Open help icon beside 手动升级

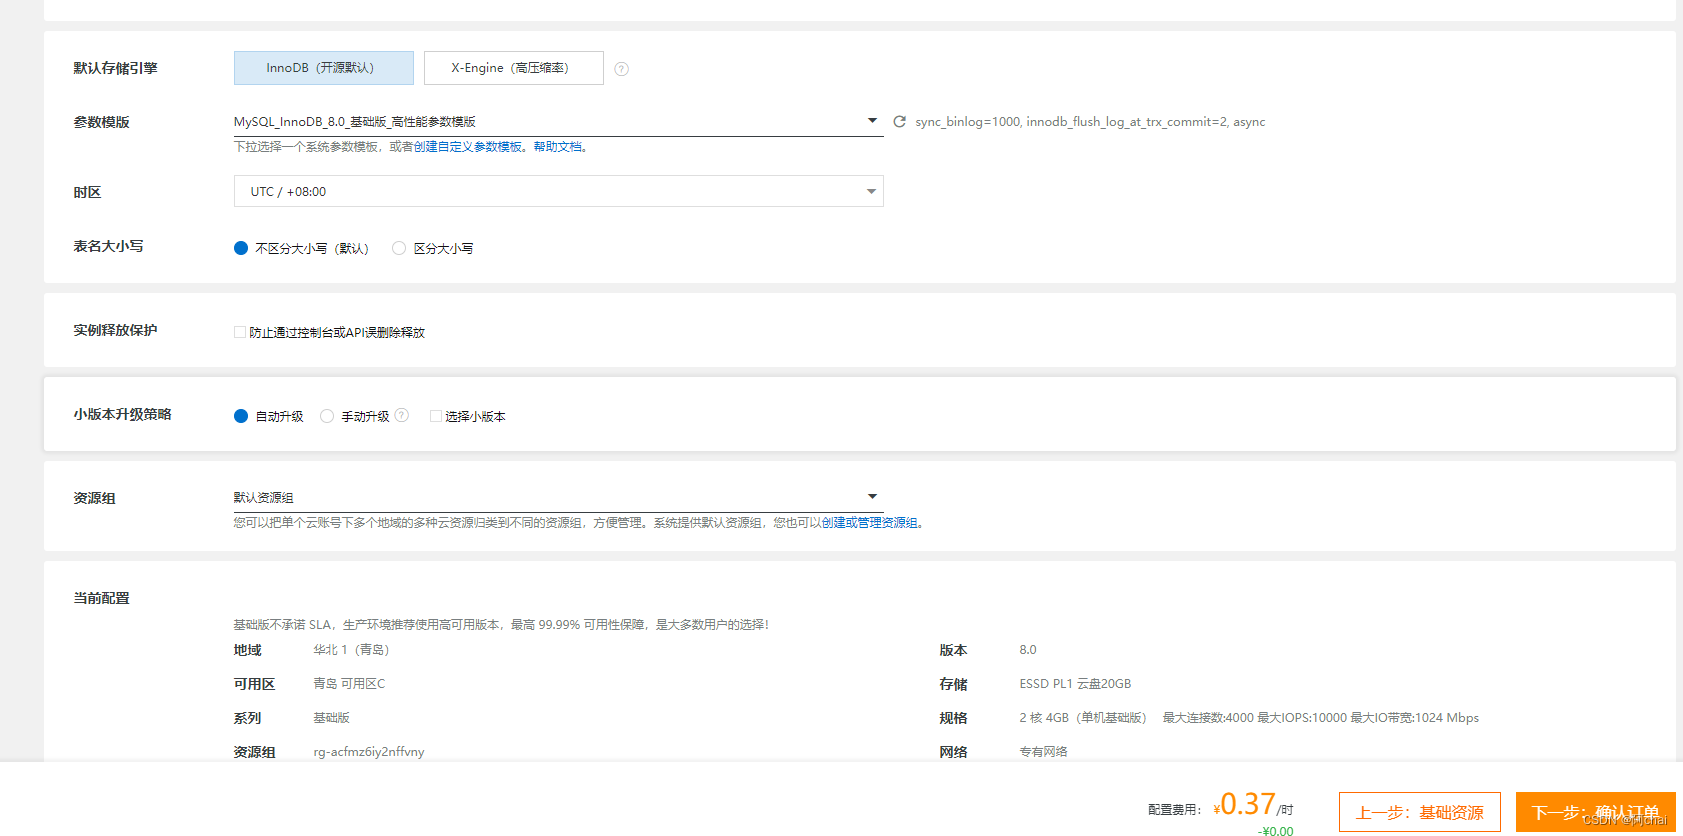click(402, 415)
